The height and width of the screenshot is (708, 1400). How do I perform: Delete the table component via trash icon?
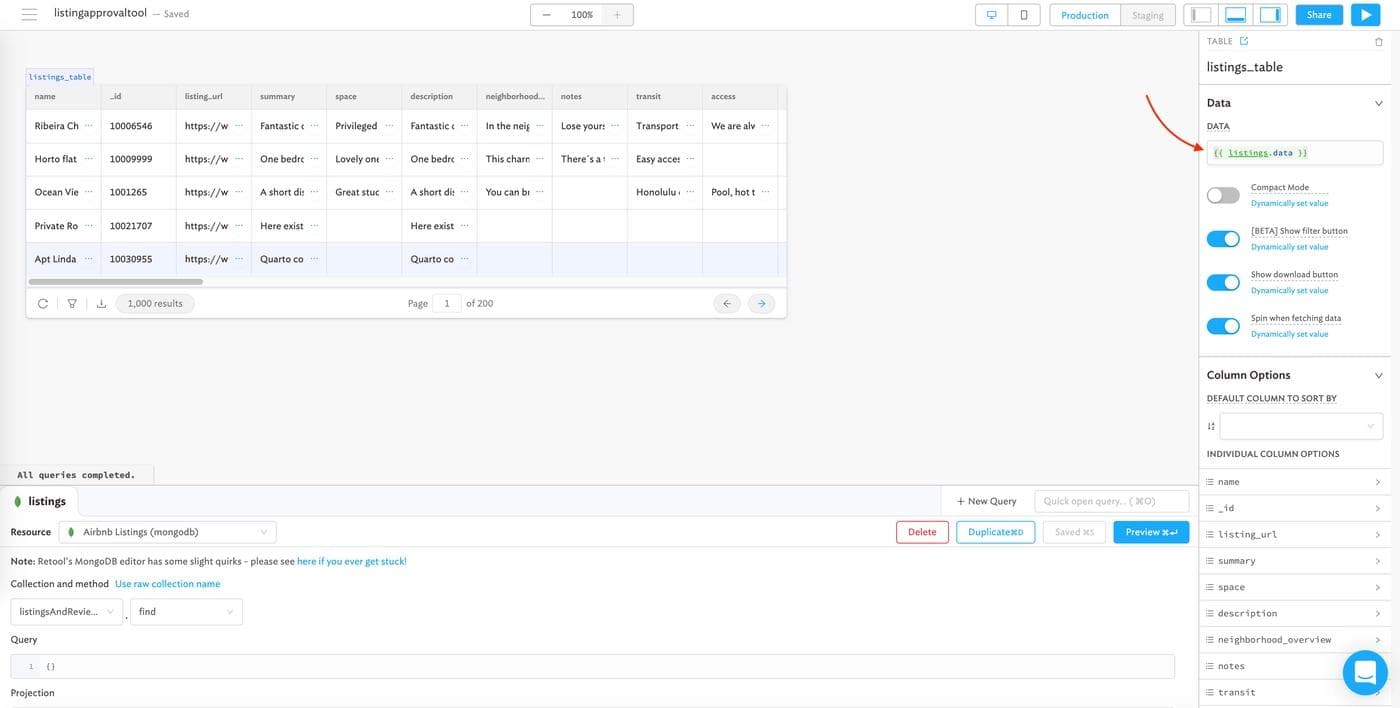click(x=1379, y=42)
